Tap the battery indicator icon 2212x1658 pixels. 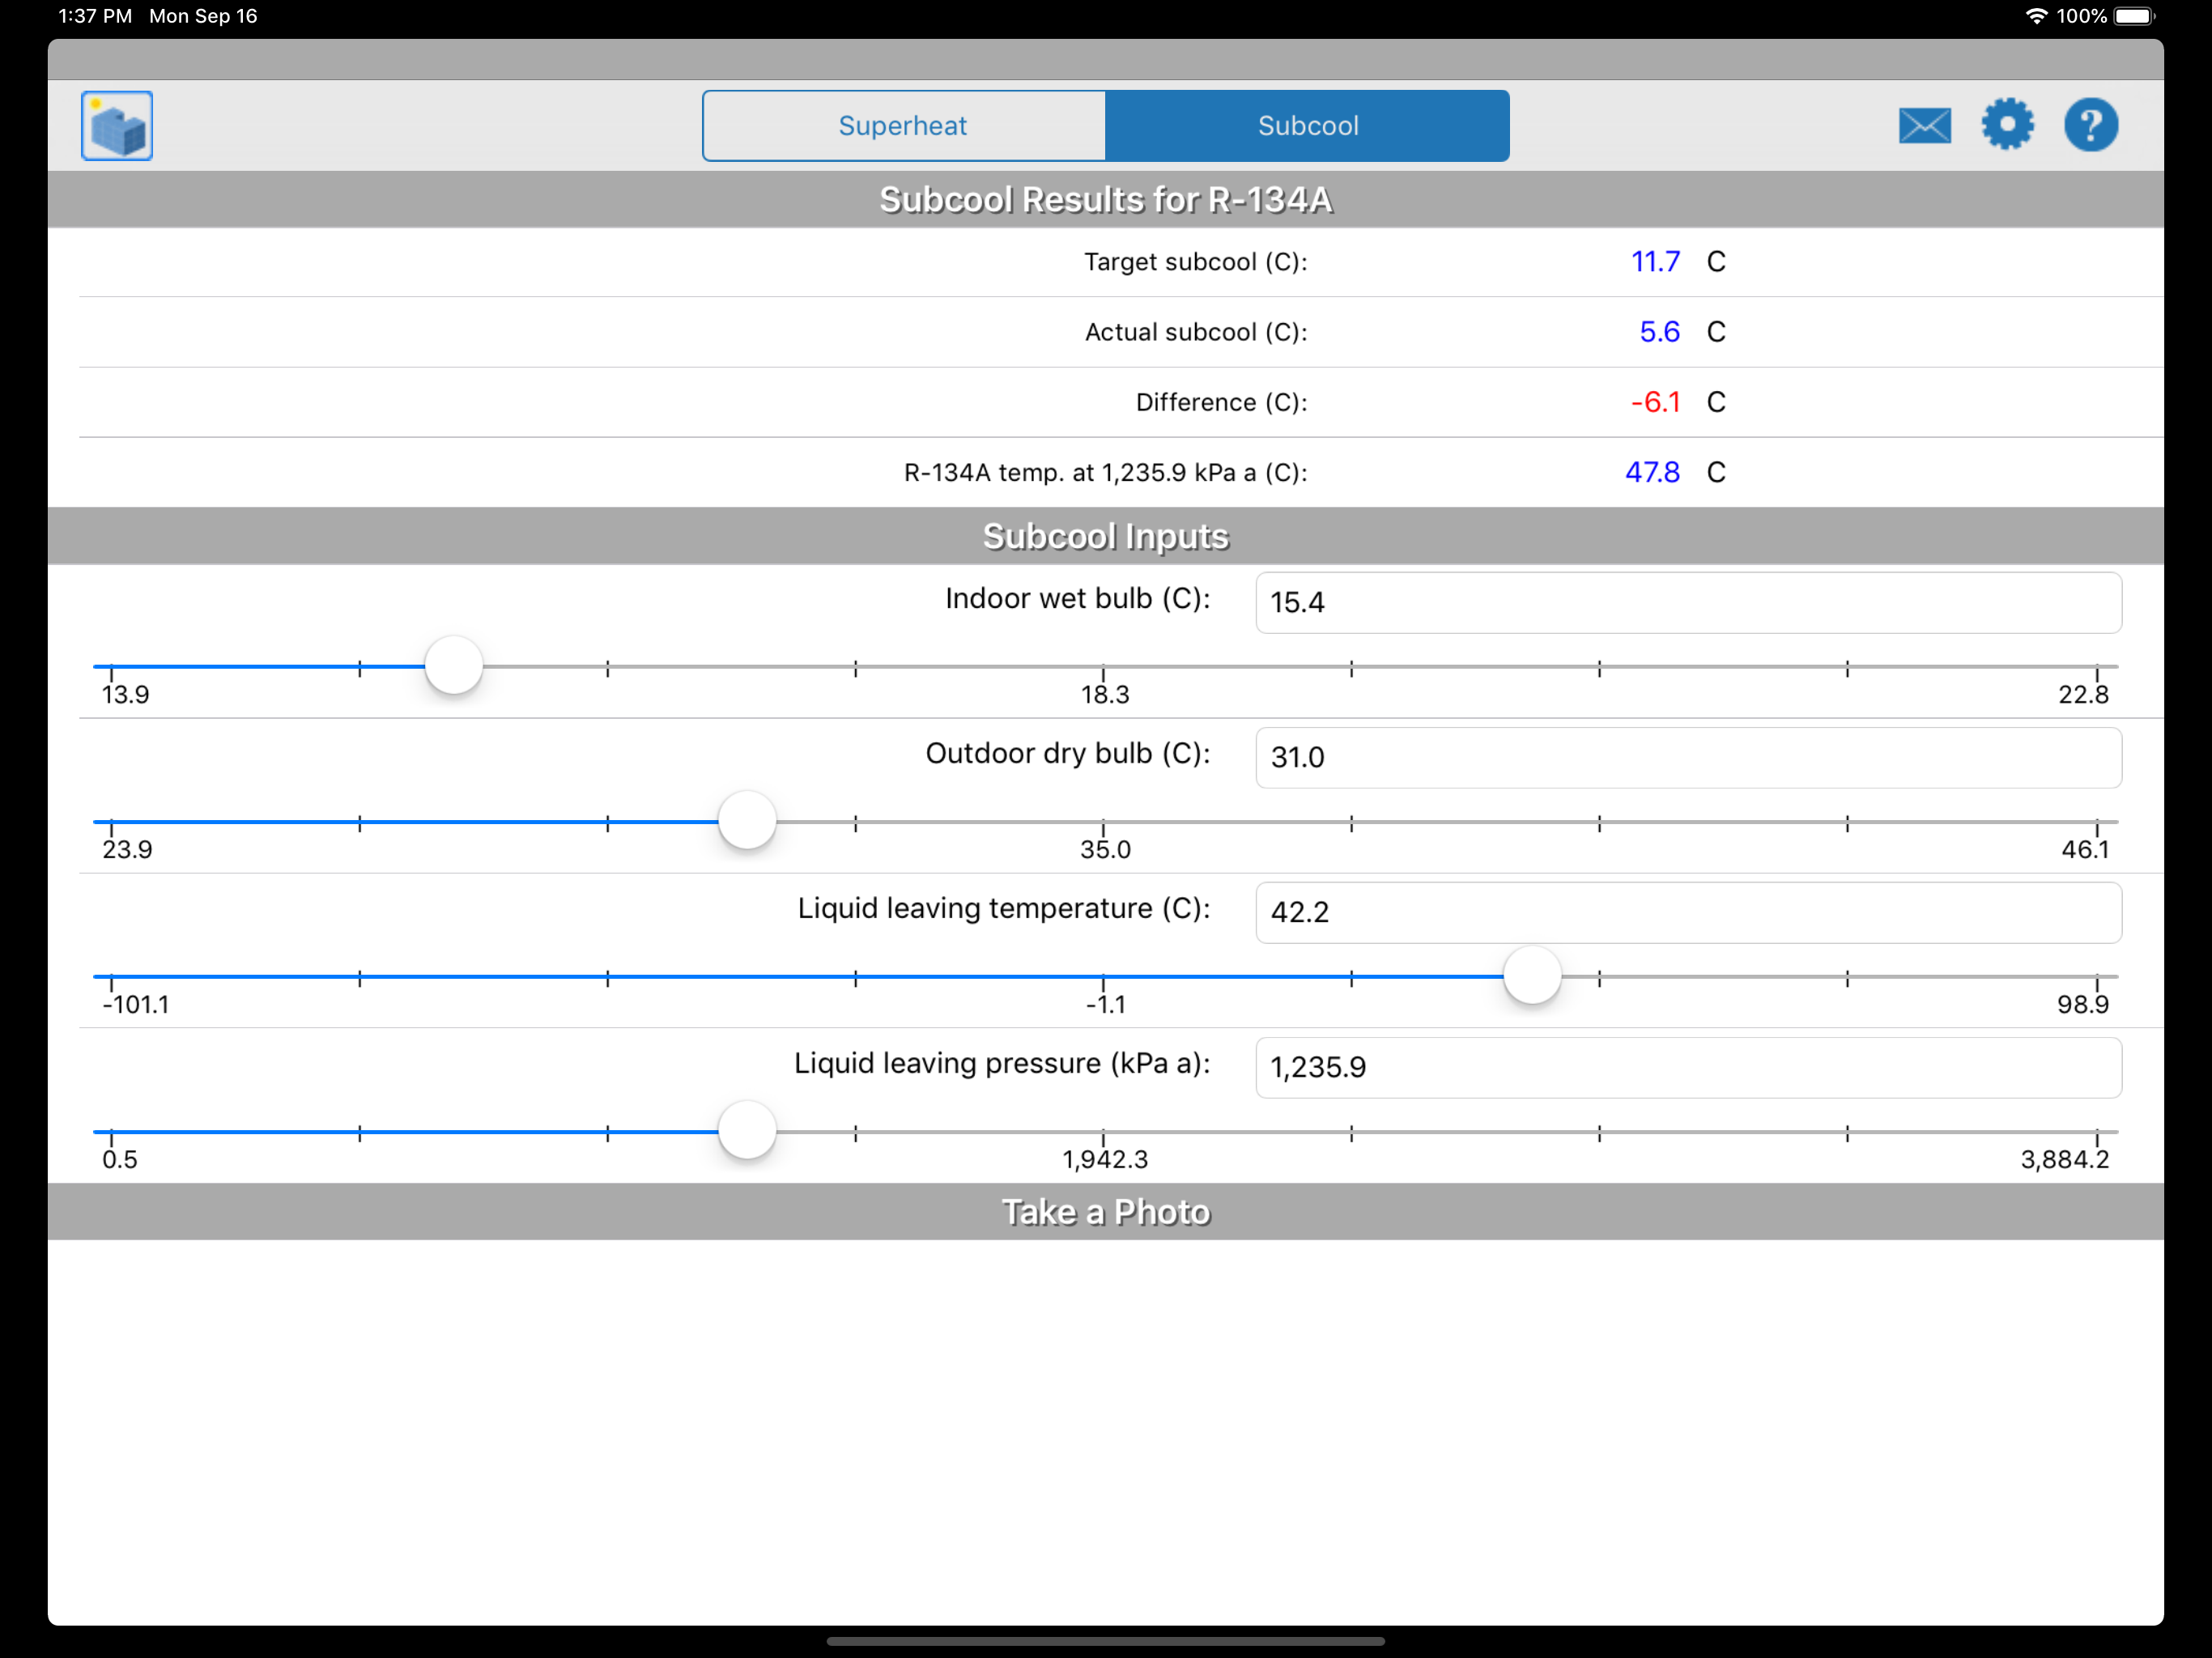(x=2134, y=16)
